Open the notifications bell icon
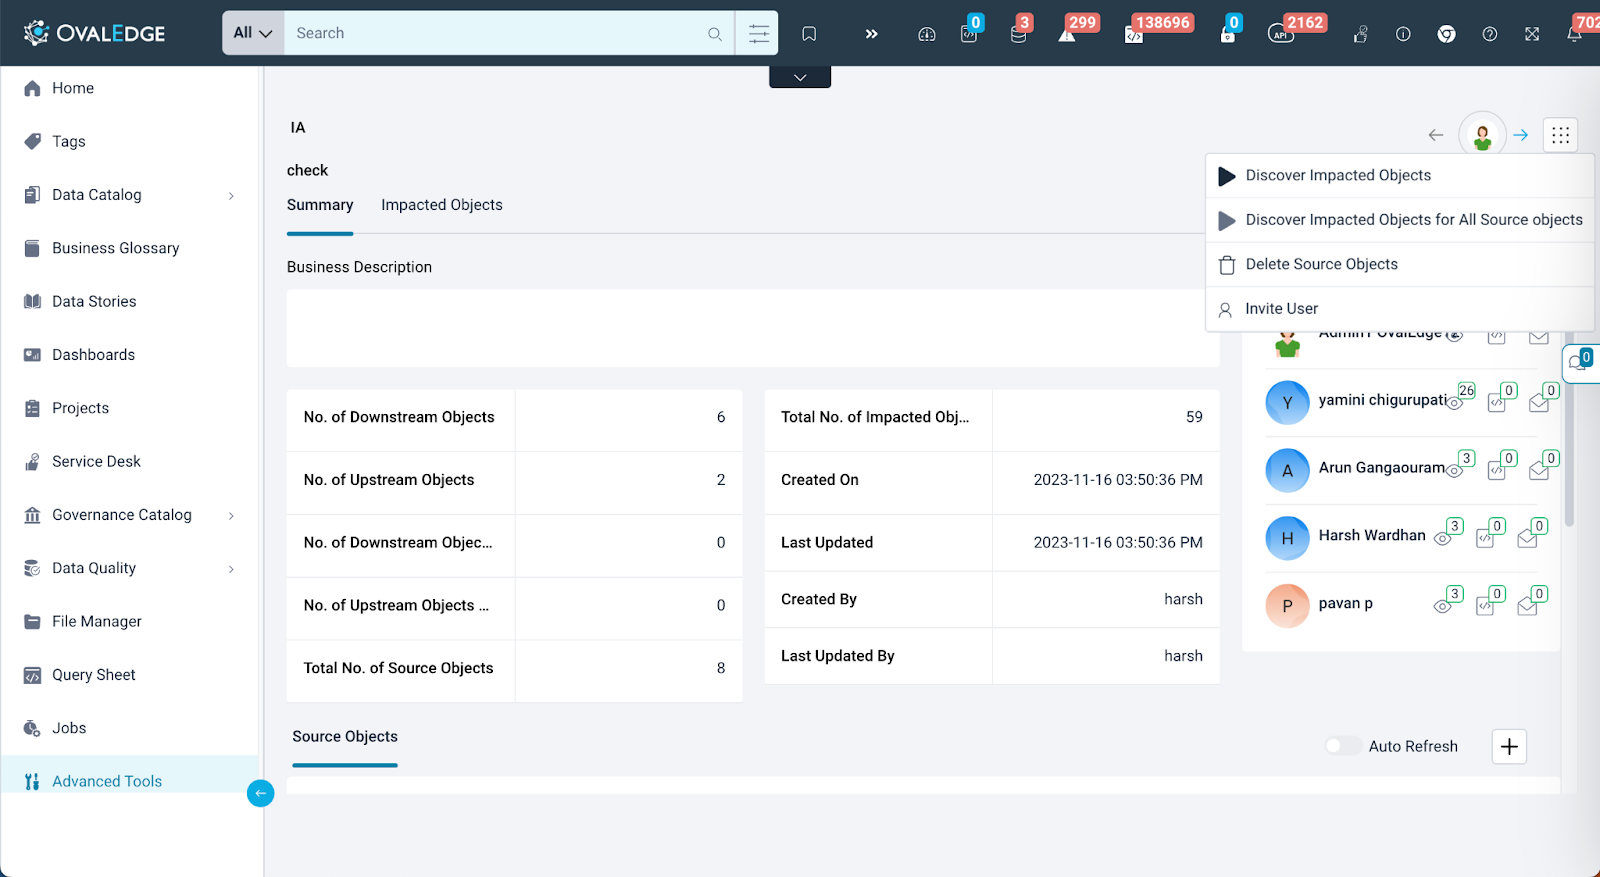 pyautogui.click(x=1574, y=34)
